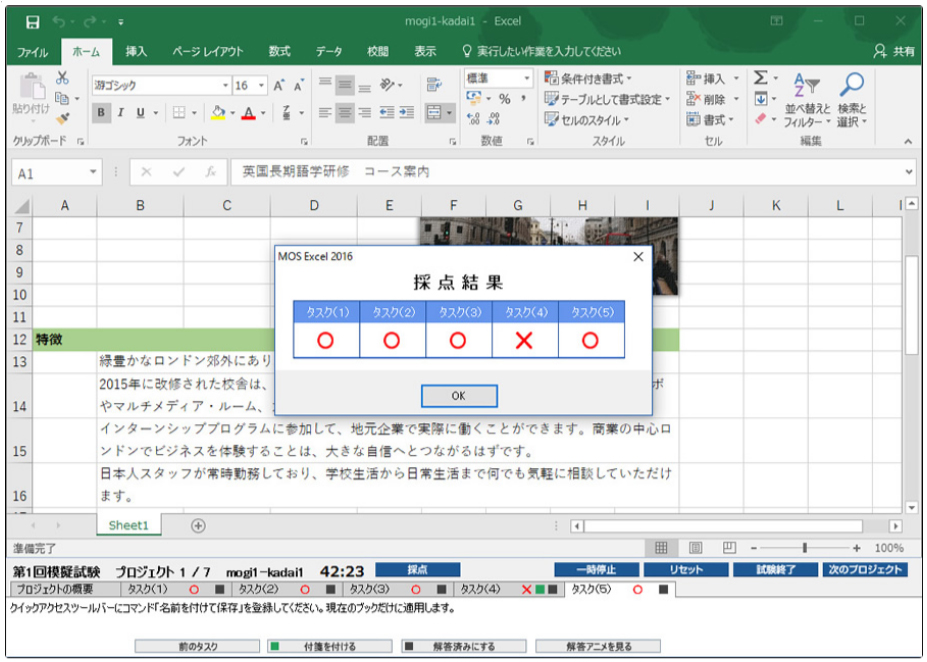This screenshot has height=662, width=927.
Task: Click Increase Indent icon
Action: click(407, 112)
